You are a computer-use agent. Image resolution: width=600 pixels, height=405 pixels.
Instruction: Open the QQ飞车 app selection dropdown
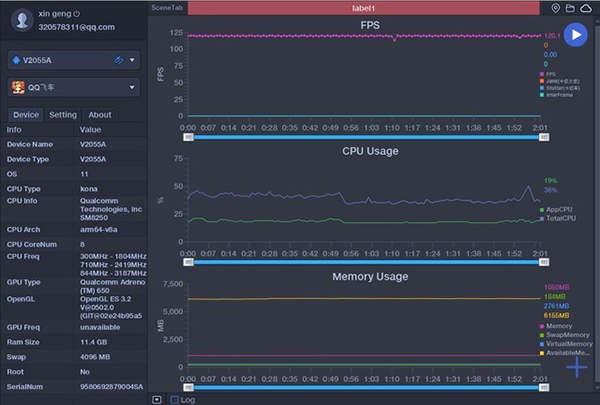[x=132, y=88]
